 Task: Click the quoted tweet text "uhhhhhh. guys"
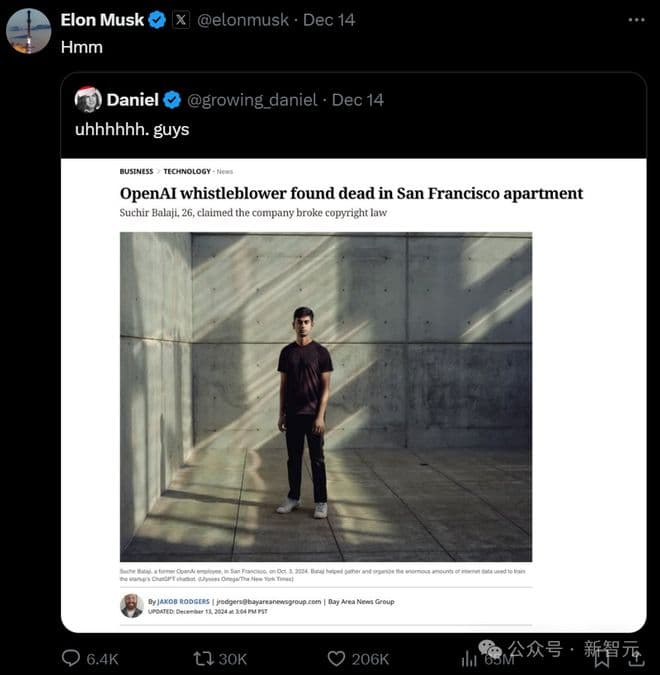click(x=131, y=129)
